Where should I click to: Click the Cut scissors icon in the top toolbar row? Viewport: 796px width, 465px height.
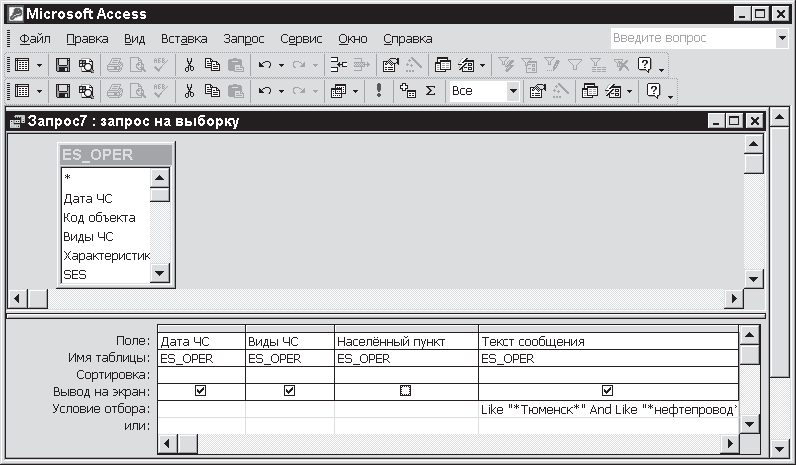188,65
